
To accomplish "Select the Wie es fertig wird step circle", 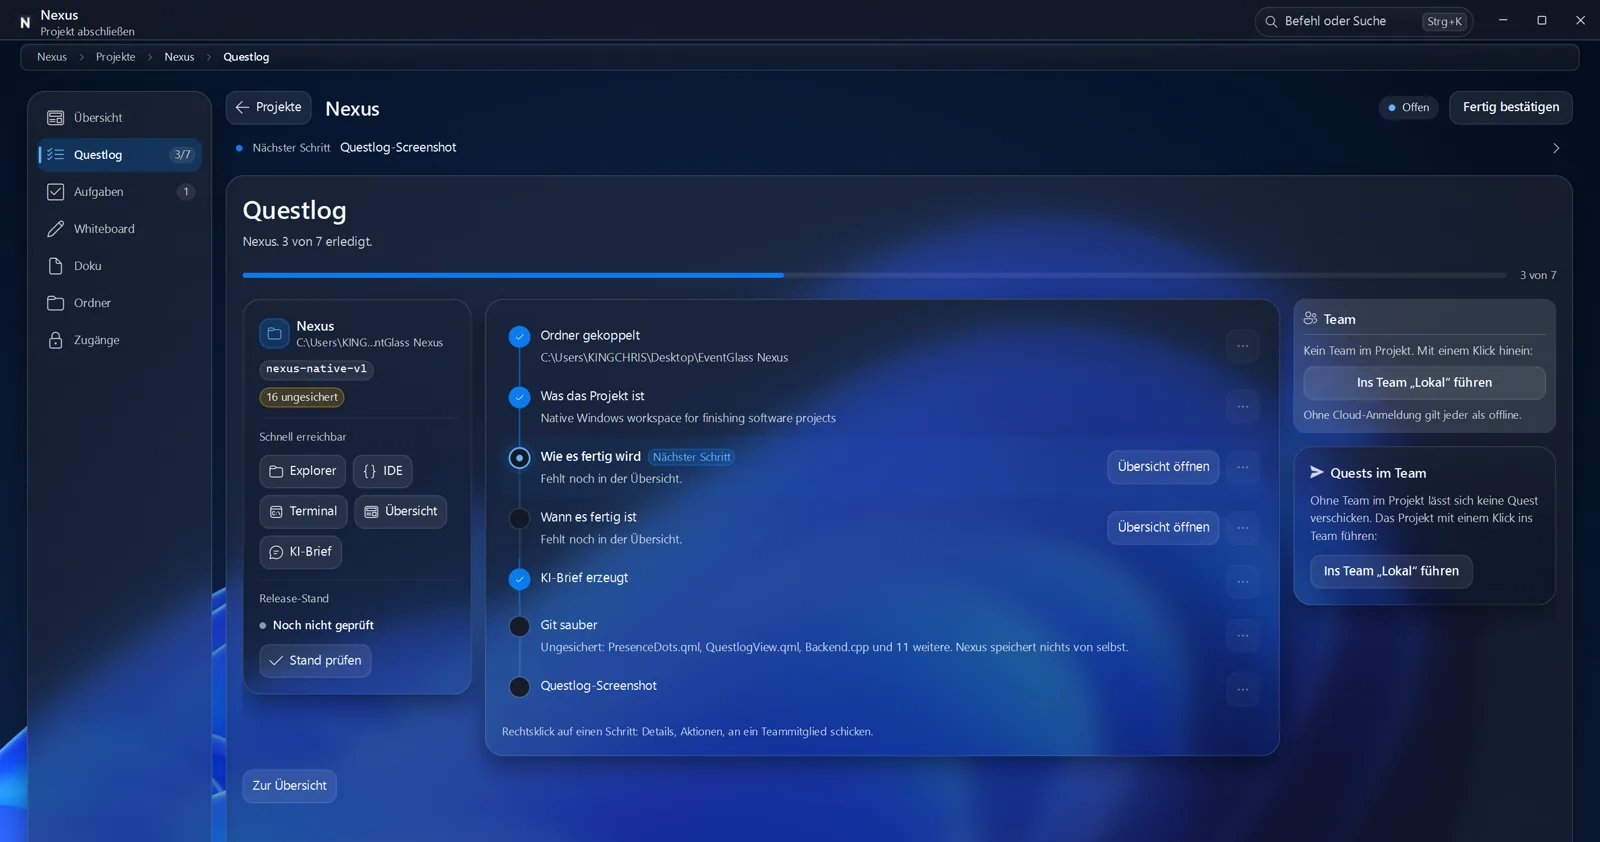I will pyautogui.click(x=519, y=458).
